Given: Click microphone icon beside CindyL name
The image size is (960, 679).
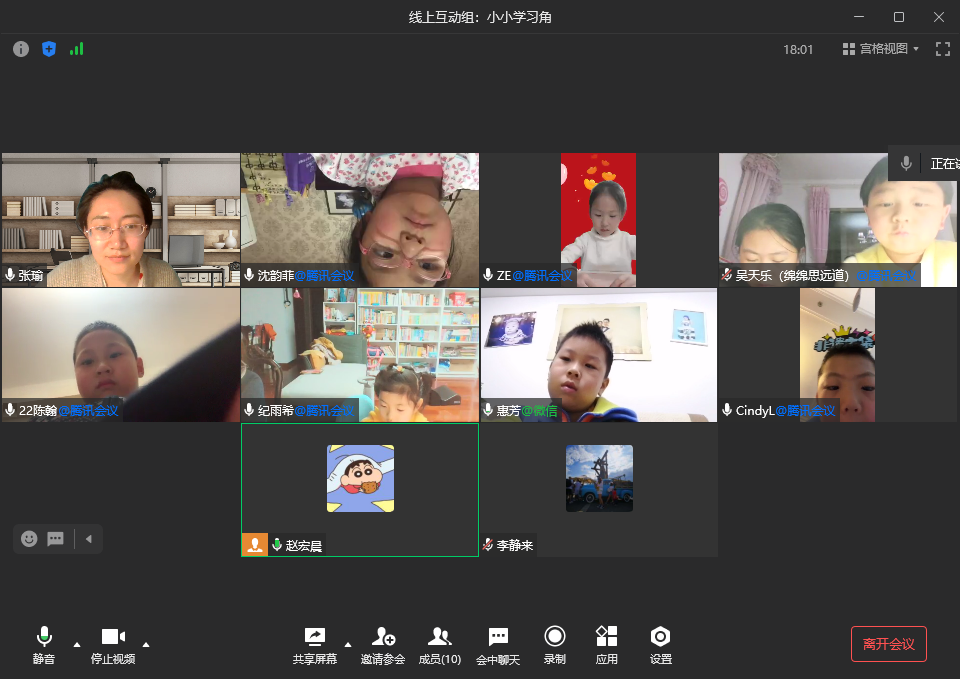Looking at the screenshot, I should click(x=727, y=410).
